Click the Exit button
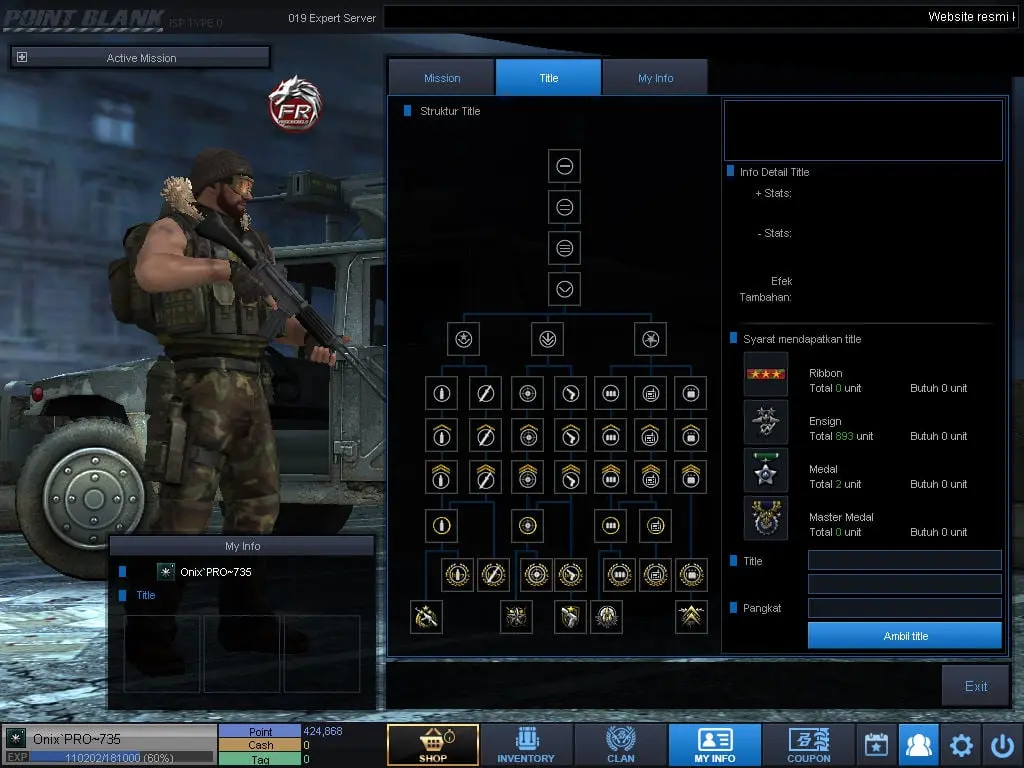 [x=976, y=686]
